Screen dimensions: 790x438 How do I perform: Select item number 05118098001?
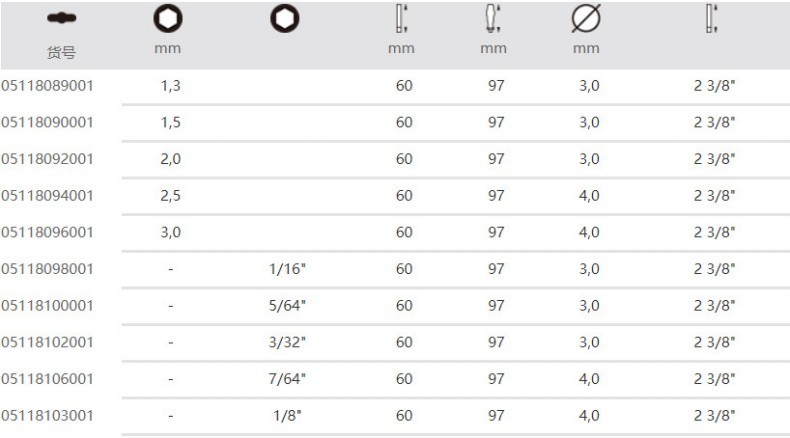tap(47, 269)
